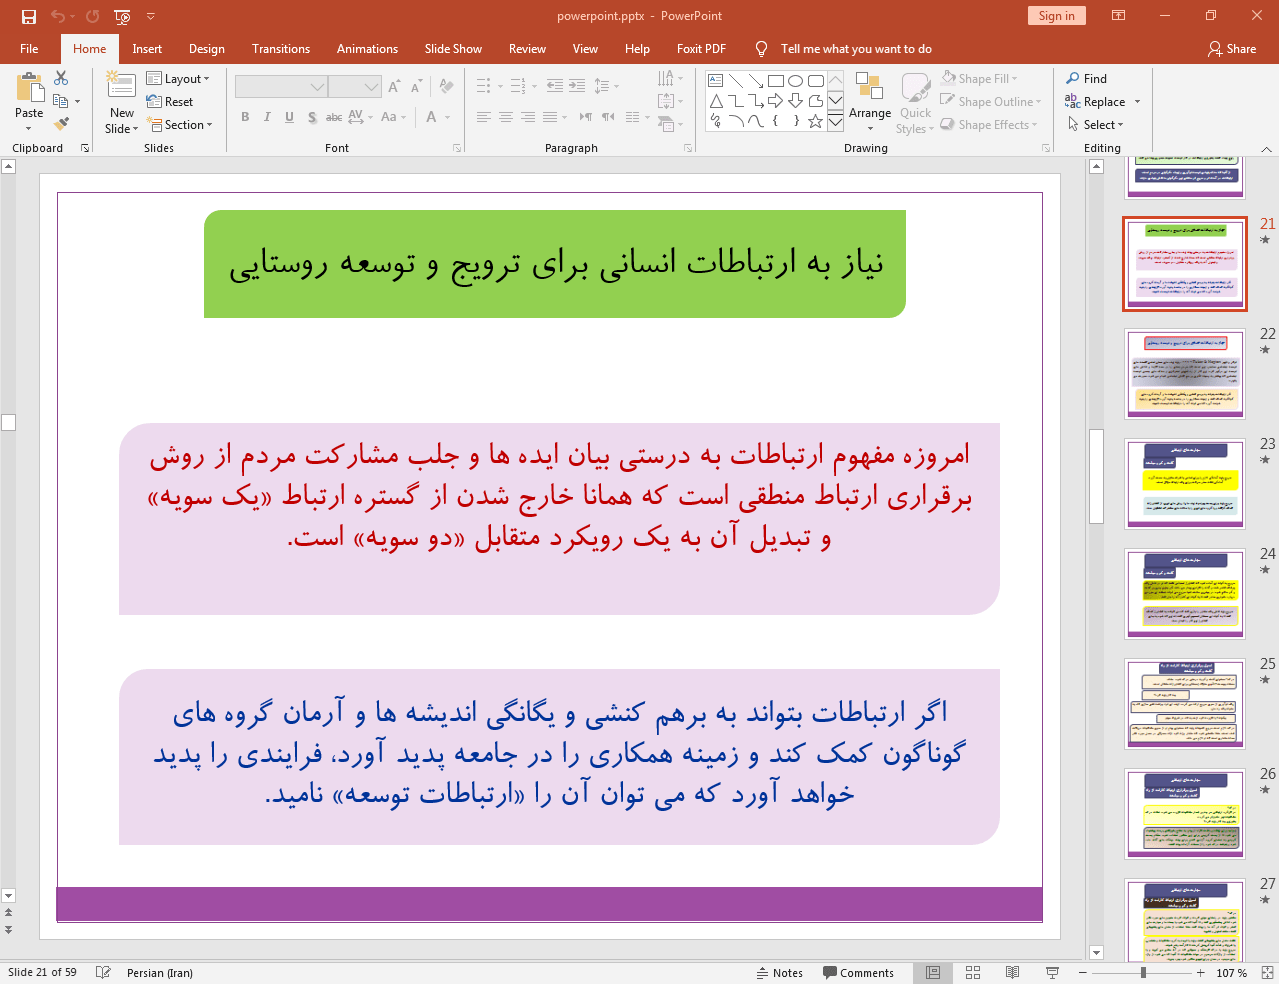1279x984 pixels.
Task: Toggle Strikethrough formatting
Action: [x=334, y=117]
